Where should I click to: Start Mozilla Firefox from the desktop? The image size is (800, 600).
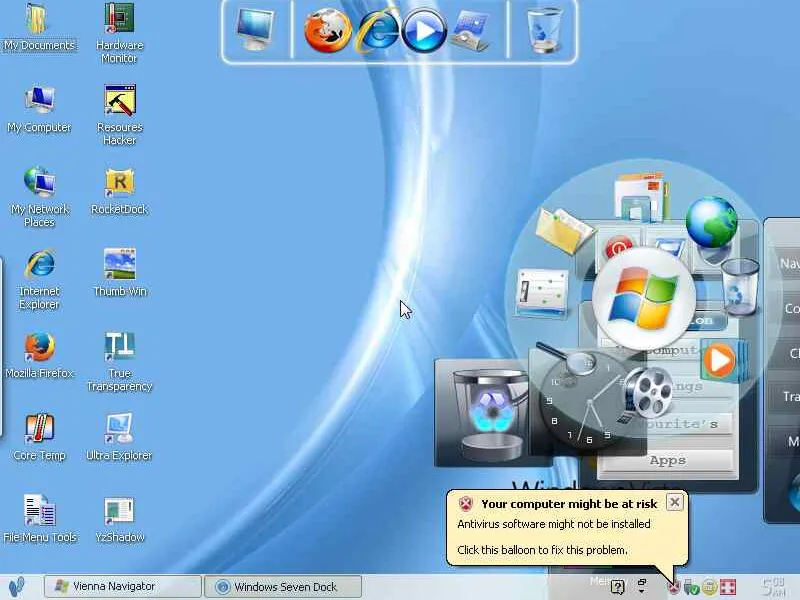(x=39, y=356)
